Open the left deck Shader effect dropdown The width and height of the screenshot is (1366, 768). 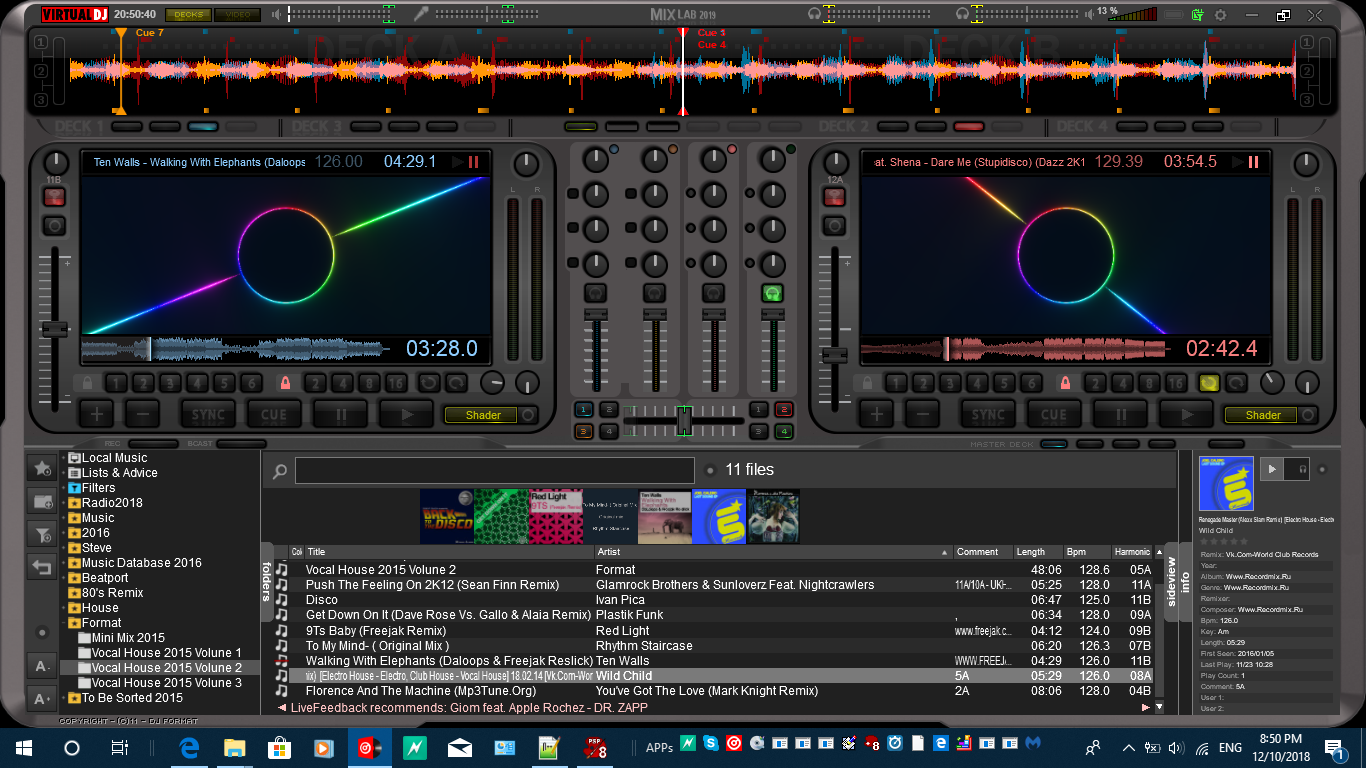coord(479,415)
